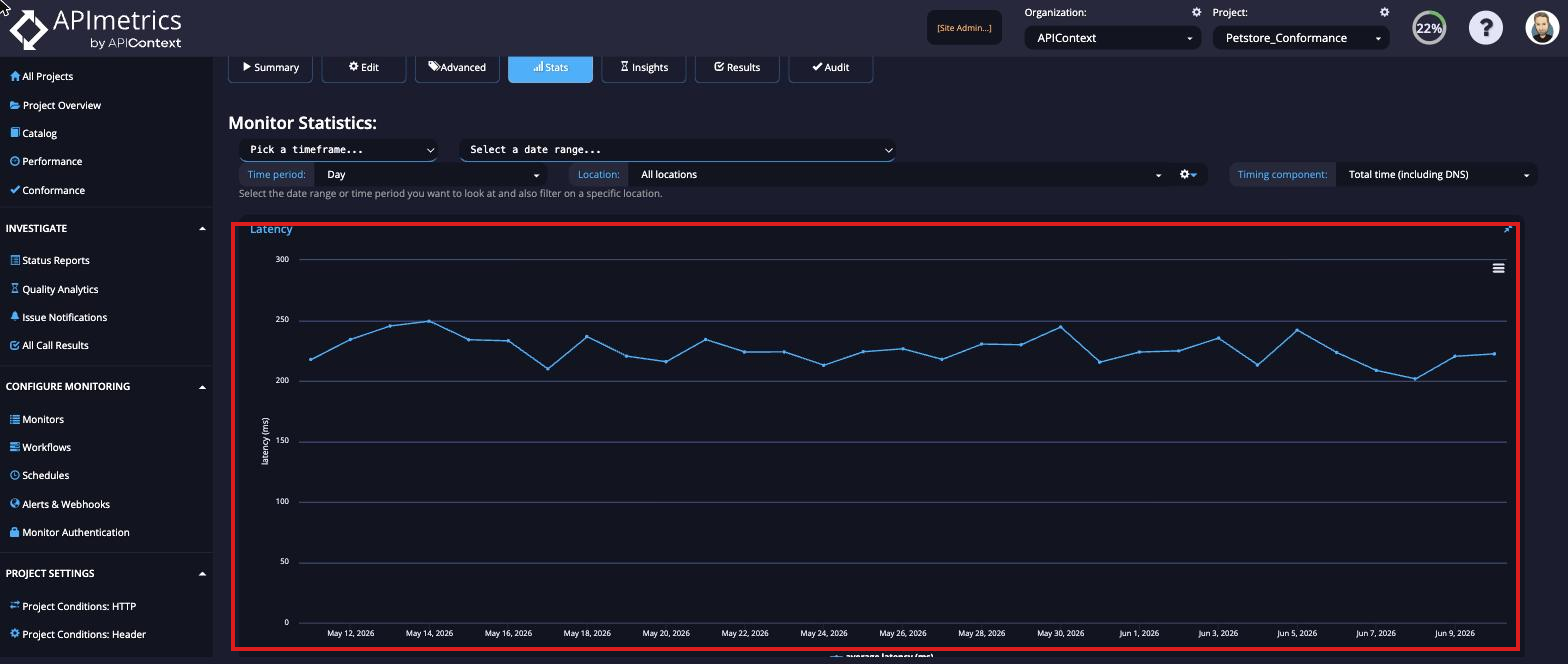1568x664 pixels.
Task: Open Catalog in sidebar
Action: click(33, 133)
